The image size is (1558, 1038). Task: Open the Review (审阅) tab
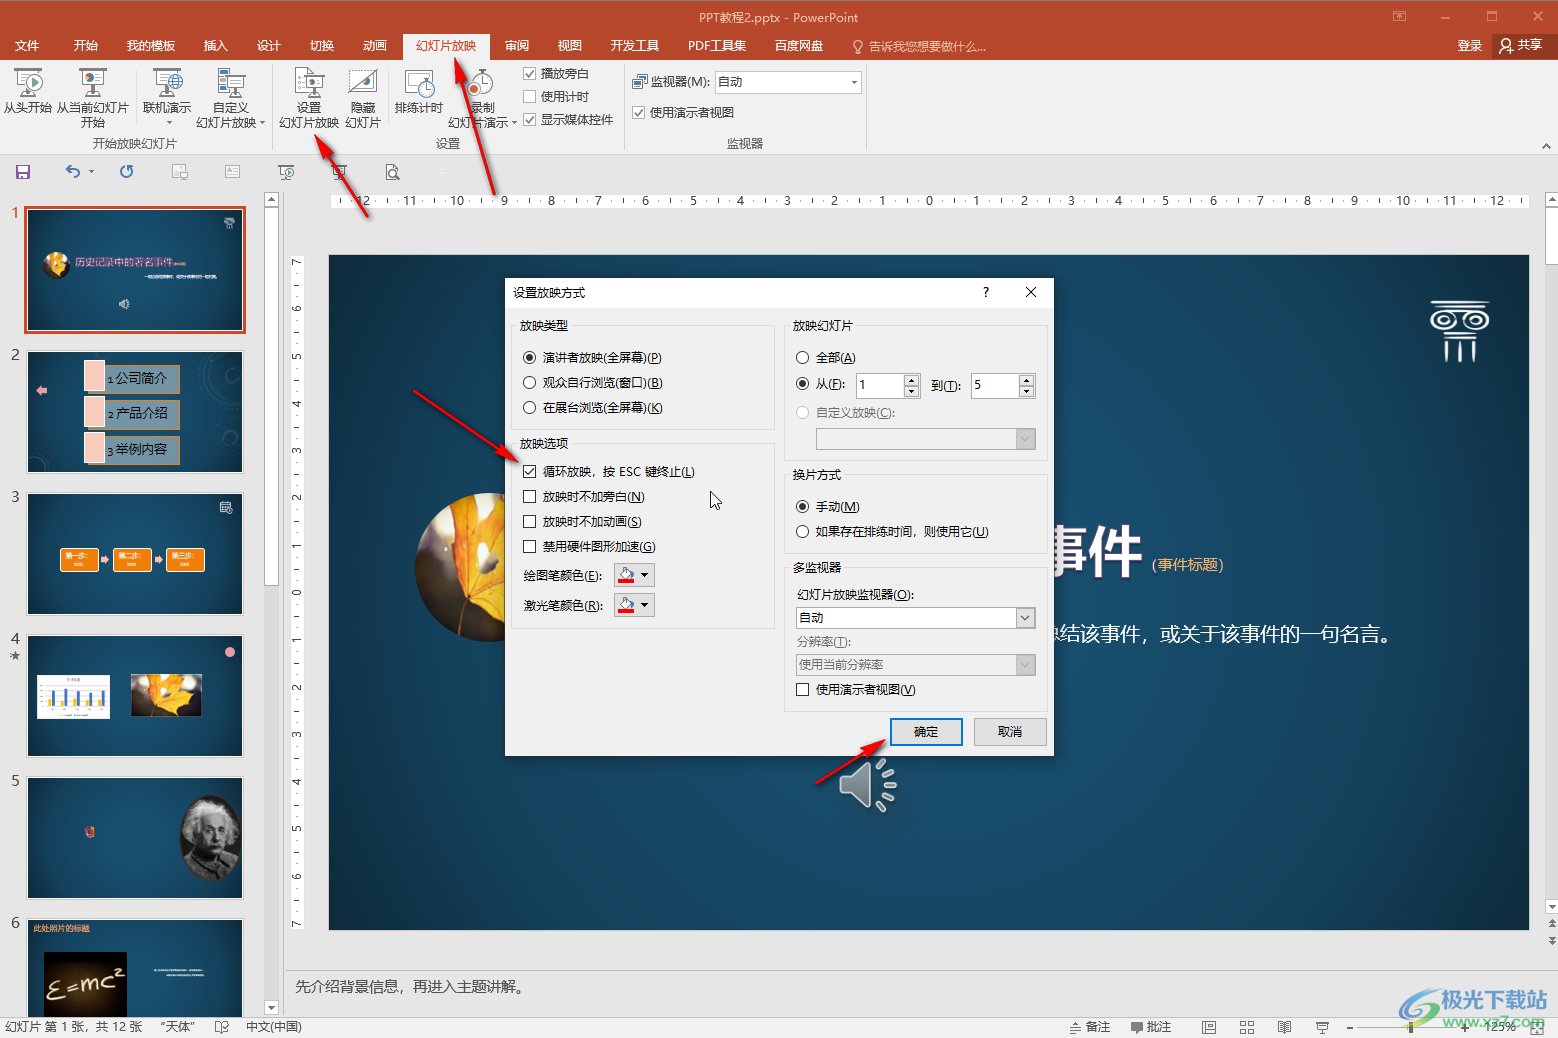click(517, 46)
